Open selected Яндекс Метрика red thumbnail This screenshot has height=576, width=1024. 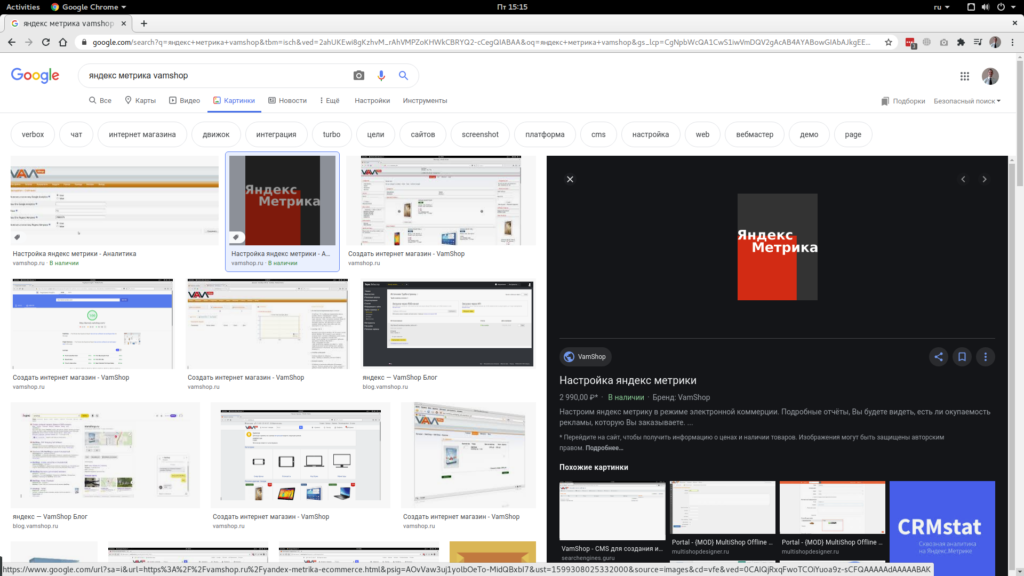282,200
